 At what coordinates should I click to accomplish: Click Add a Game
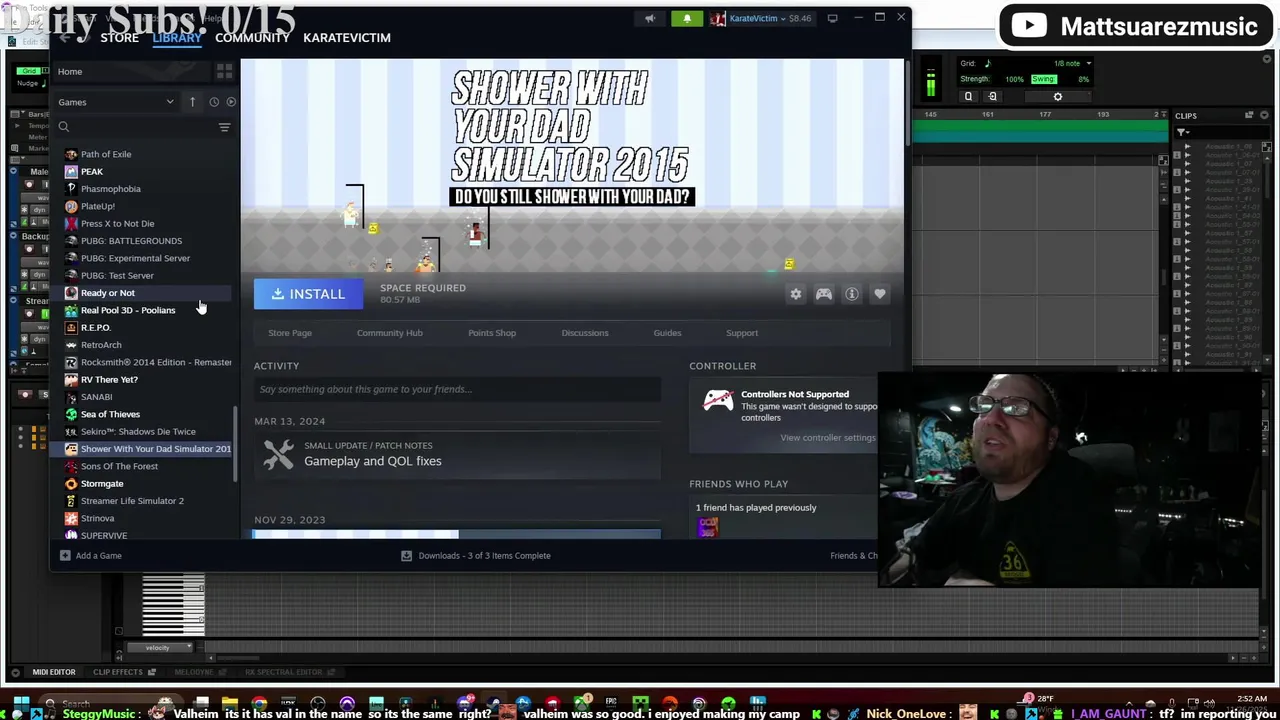click(91, 556)
